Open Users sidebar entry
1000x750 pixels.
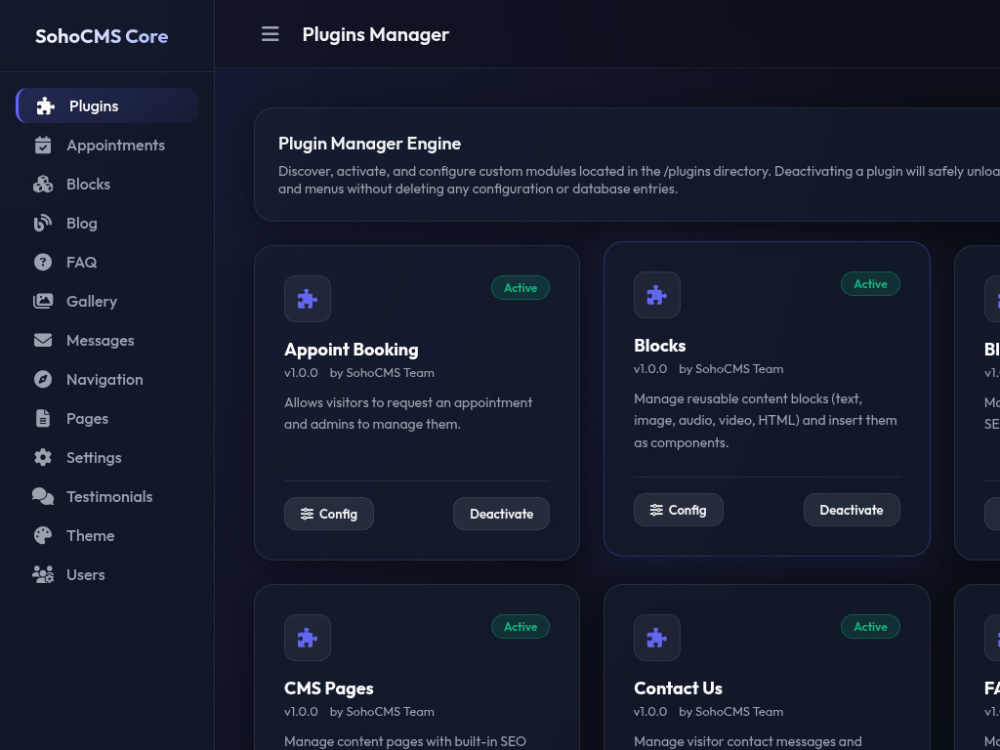107,575
